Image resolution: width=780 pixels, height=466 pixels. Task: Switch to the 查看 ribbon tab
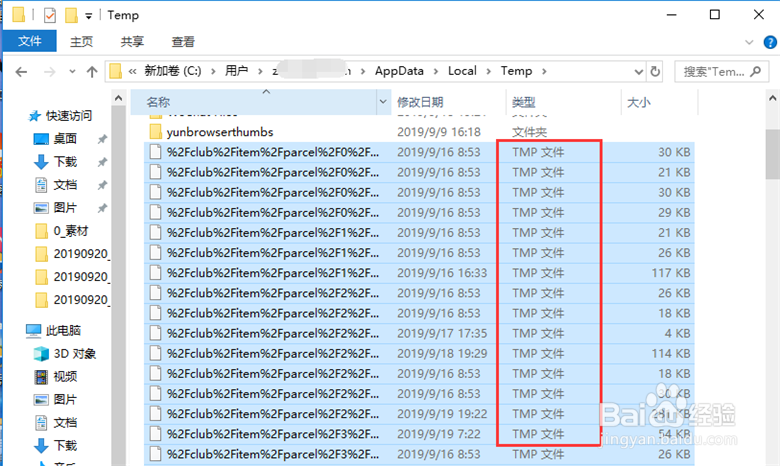pos(183,42)
